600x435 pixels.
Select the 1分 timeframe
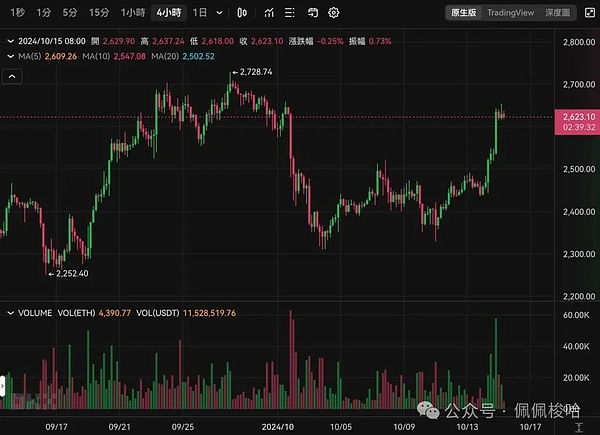tap(44, 13)
